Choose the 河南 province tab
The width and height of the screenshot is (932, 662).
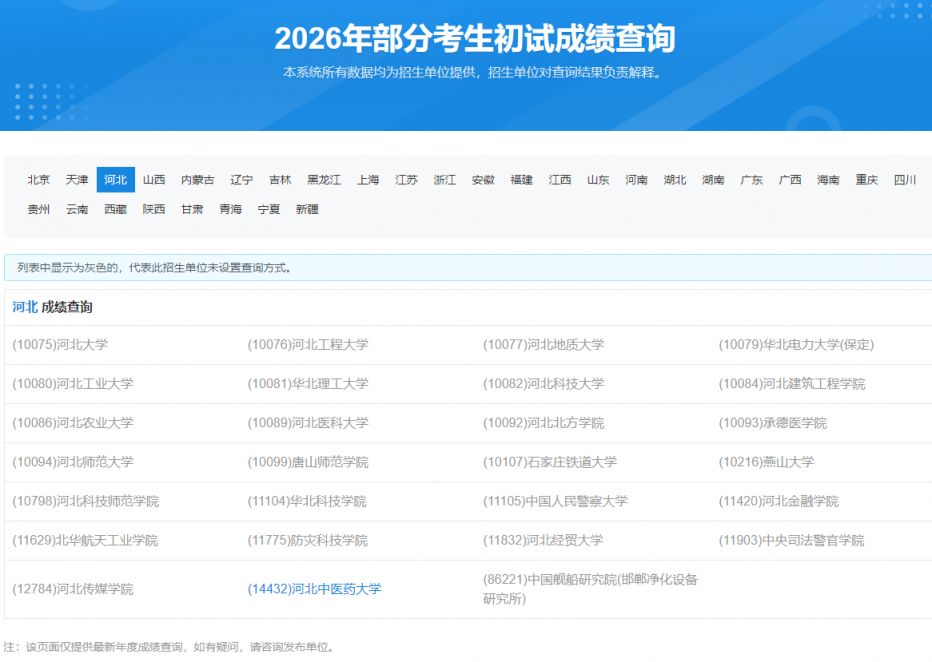pos(637,179)
